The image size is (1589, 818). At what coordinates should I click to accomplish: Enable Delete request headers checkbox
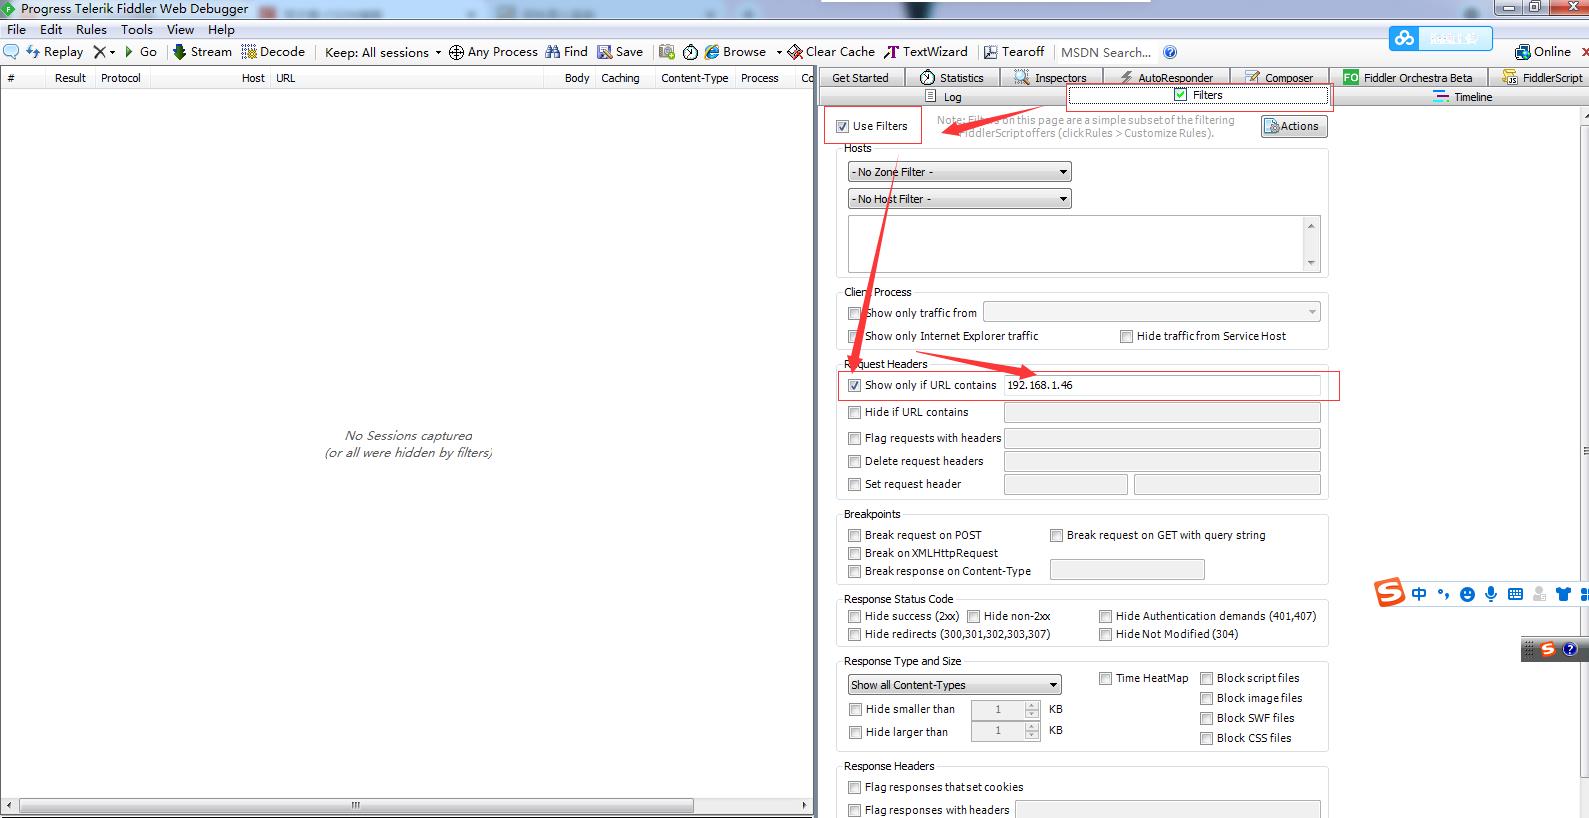(854, 461)
